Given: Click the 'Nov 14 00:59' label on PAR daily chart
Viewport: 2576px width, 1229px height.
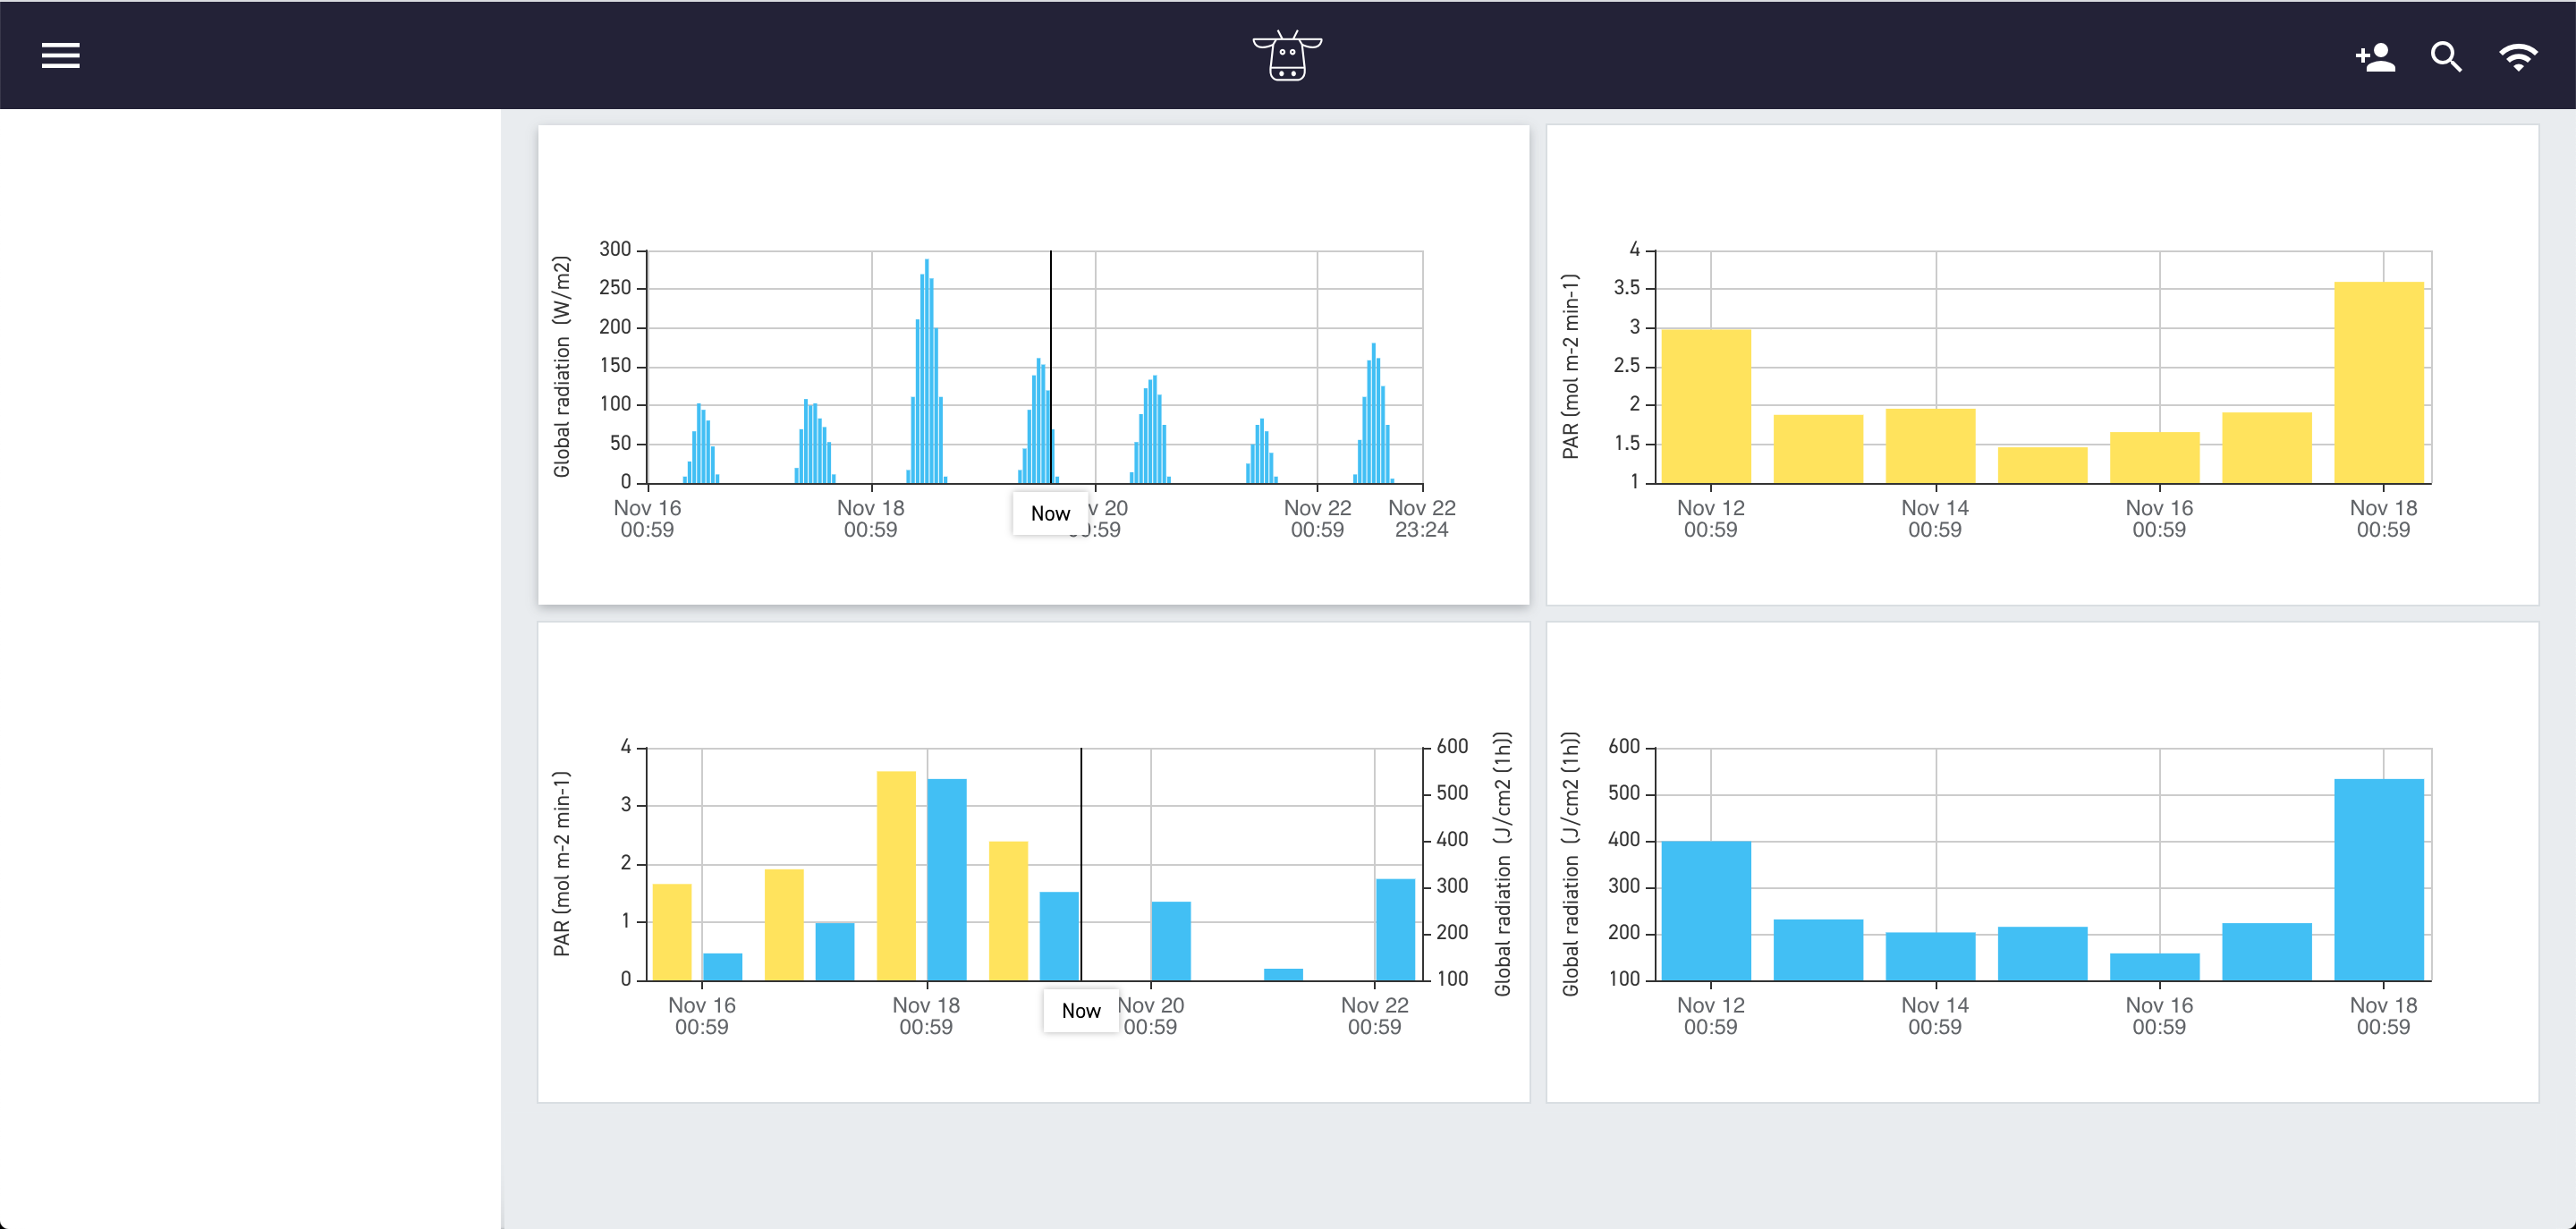Looking at the screenshot, I should (1935, 519).
